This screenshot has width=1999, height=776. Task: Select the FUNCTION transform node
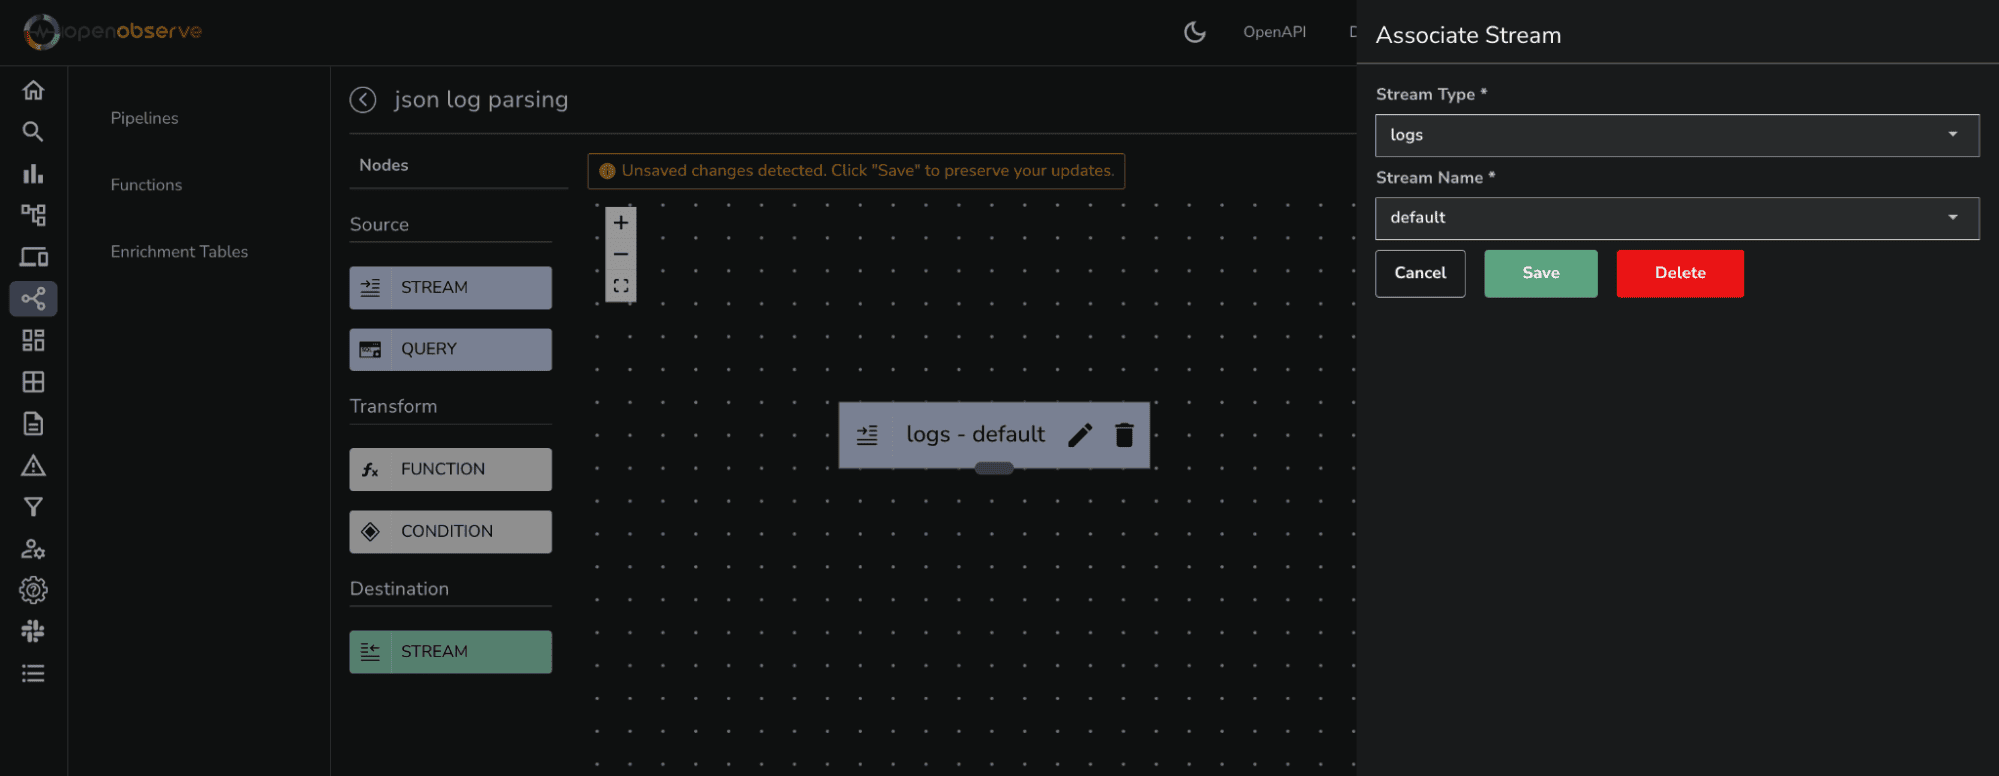[x=450, y=470]
